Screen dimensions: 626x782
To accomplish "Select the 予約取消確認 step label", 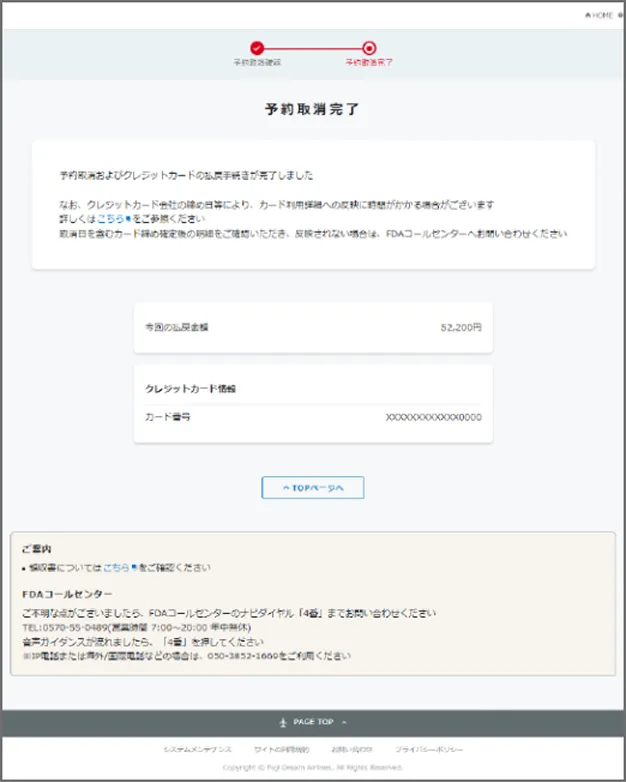I will [257, 62].
